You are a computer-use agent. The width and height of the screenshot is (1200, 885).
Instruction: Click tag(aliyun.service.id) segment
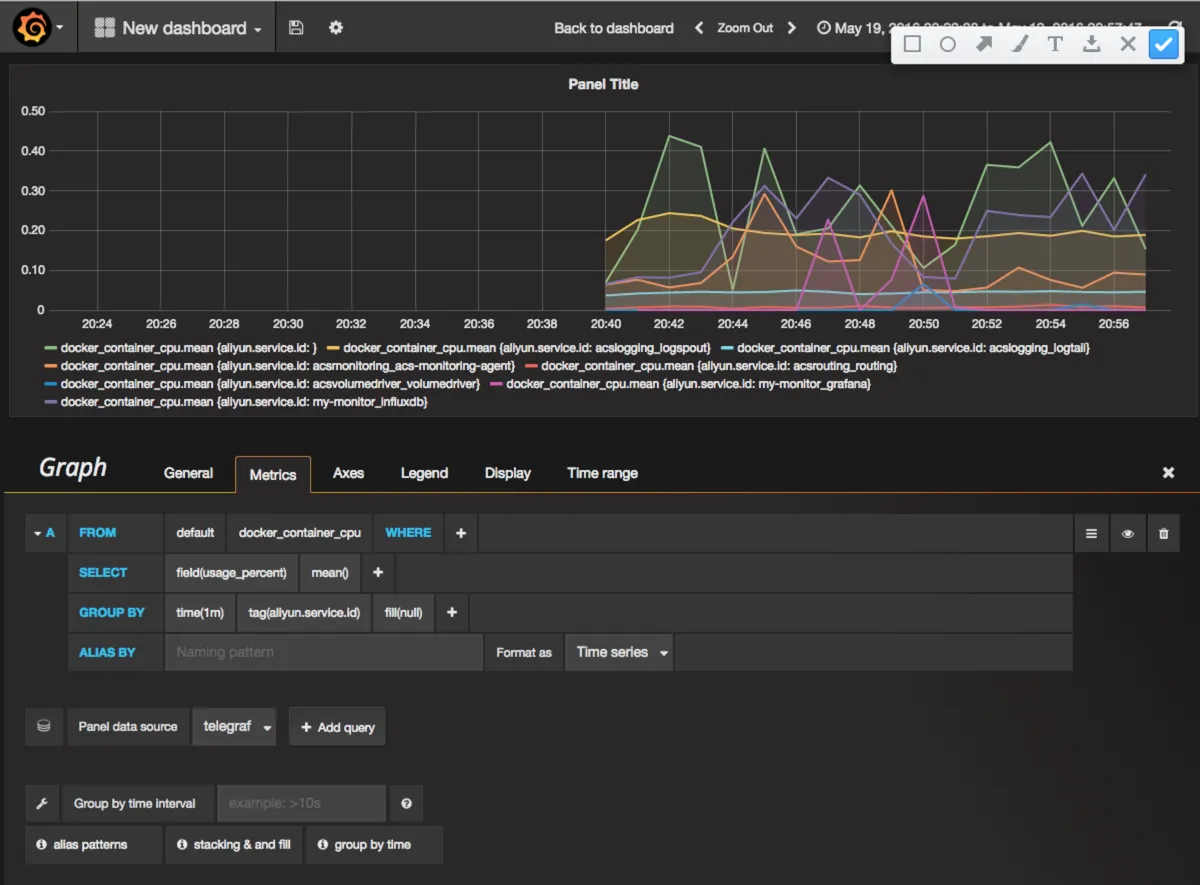(305, 612)
